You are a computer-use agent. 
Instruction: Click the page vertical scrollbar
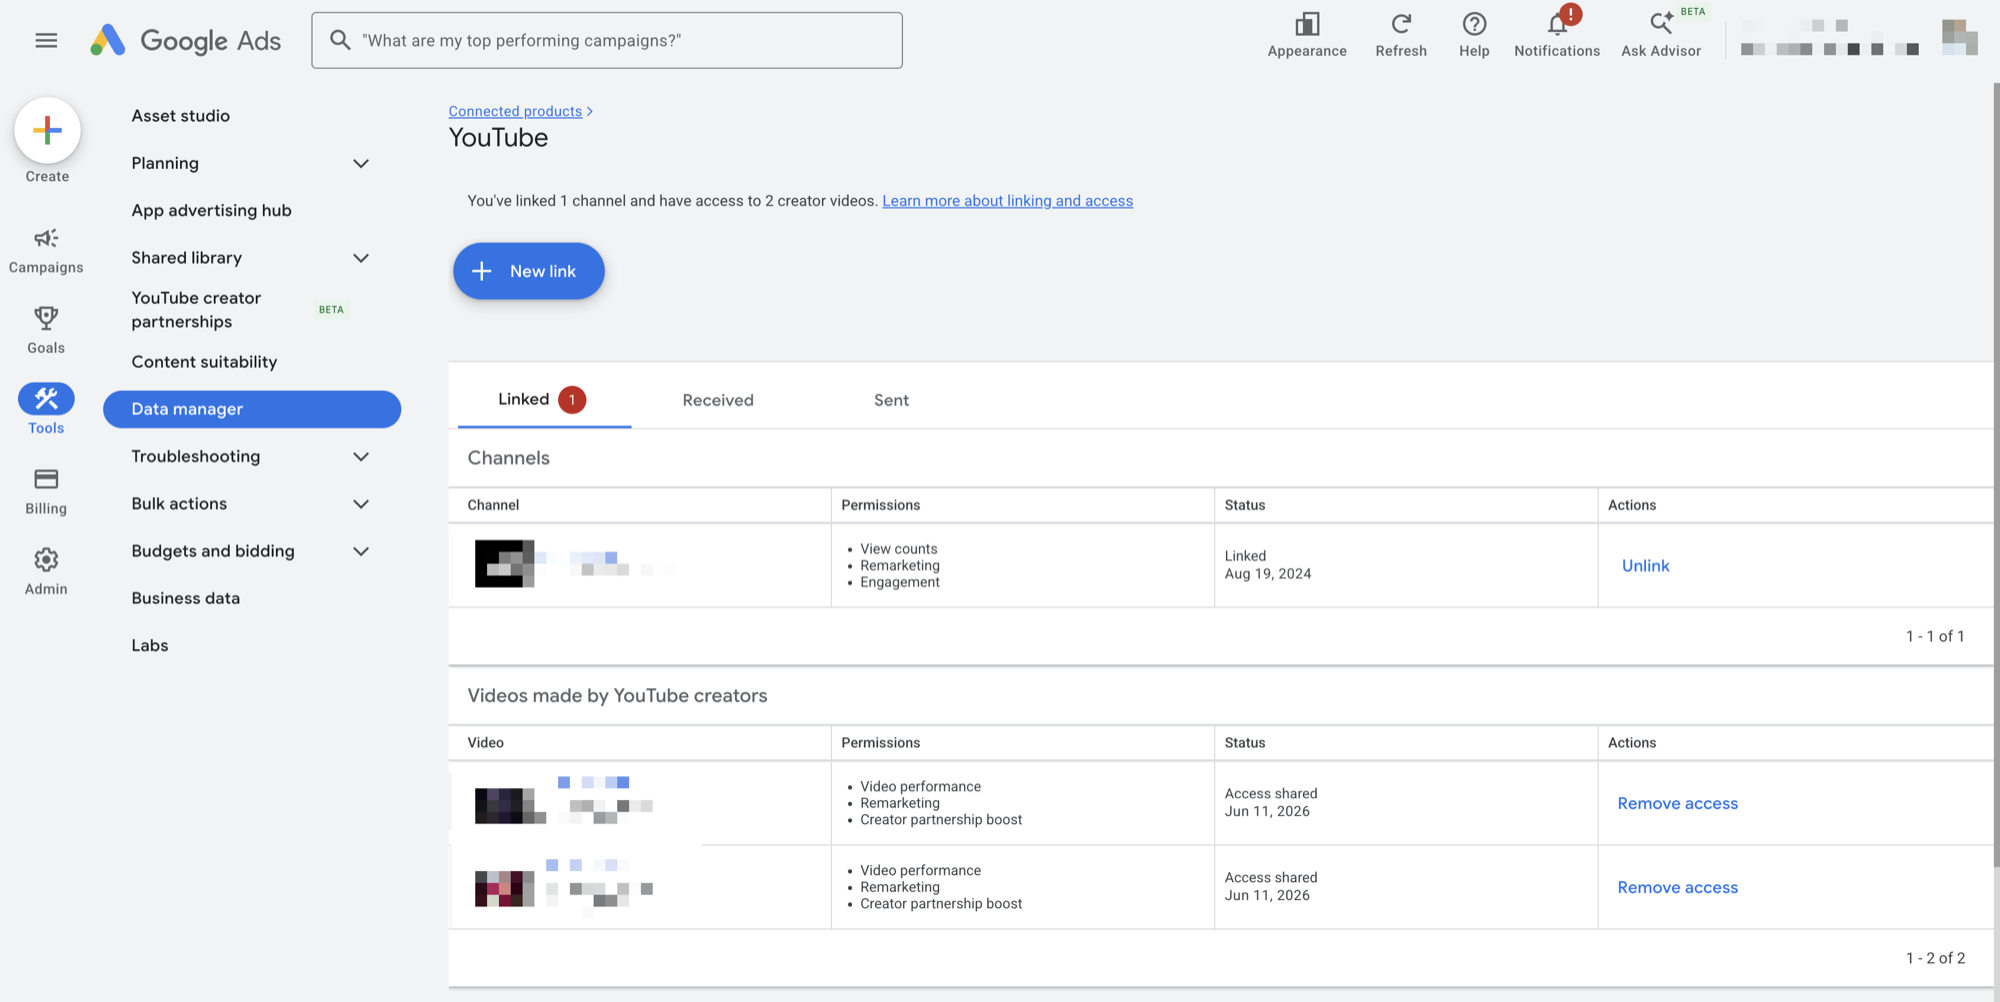[x=1995, y=475]
